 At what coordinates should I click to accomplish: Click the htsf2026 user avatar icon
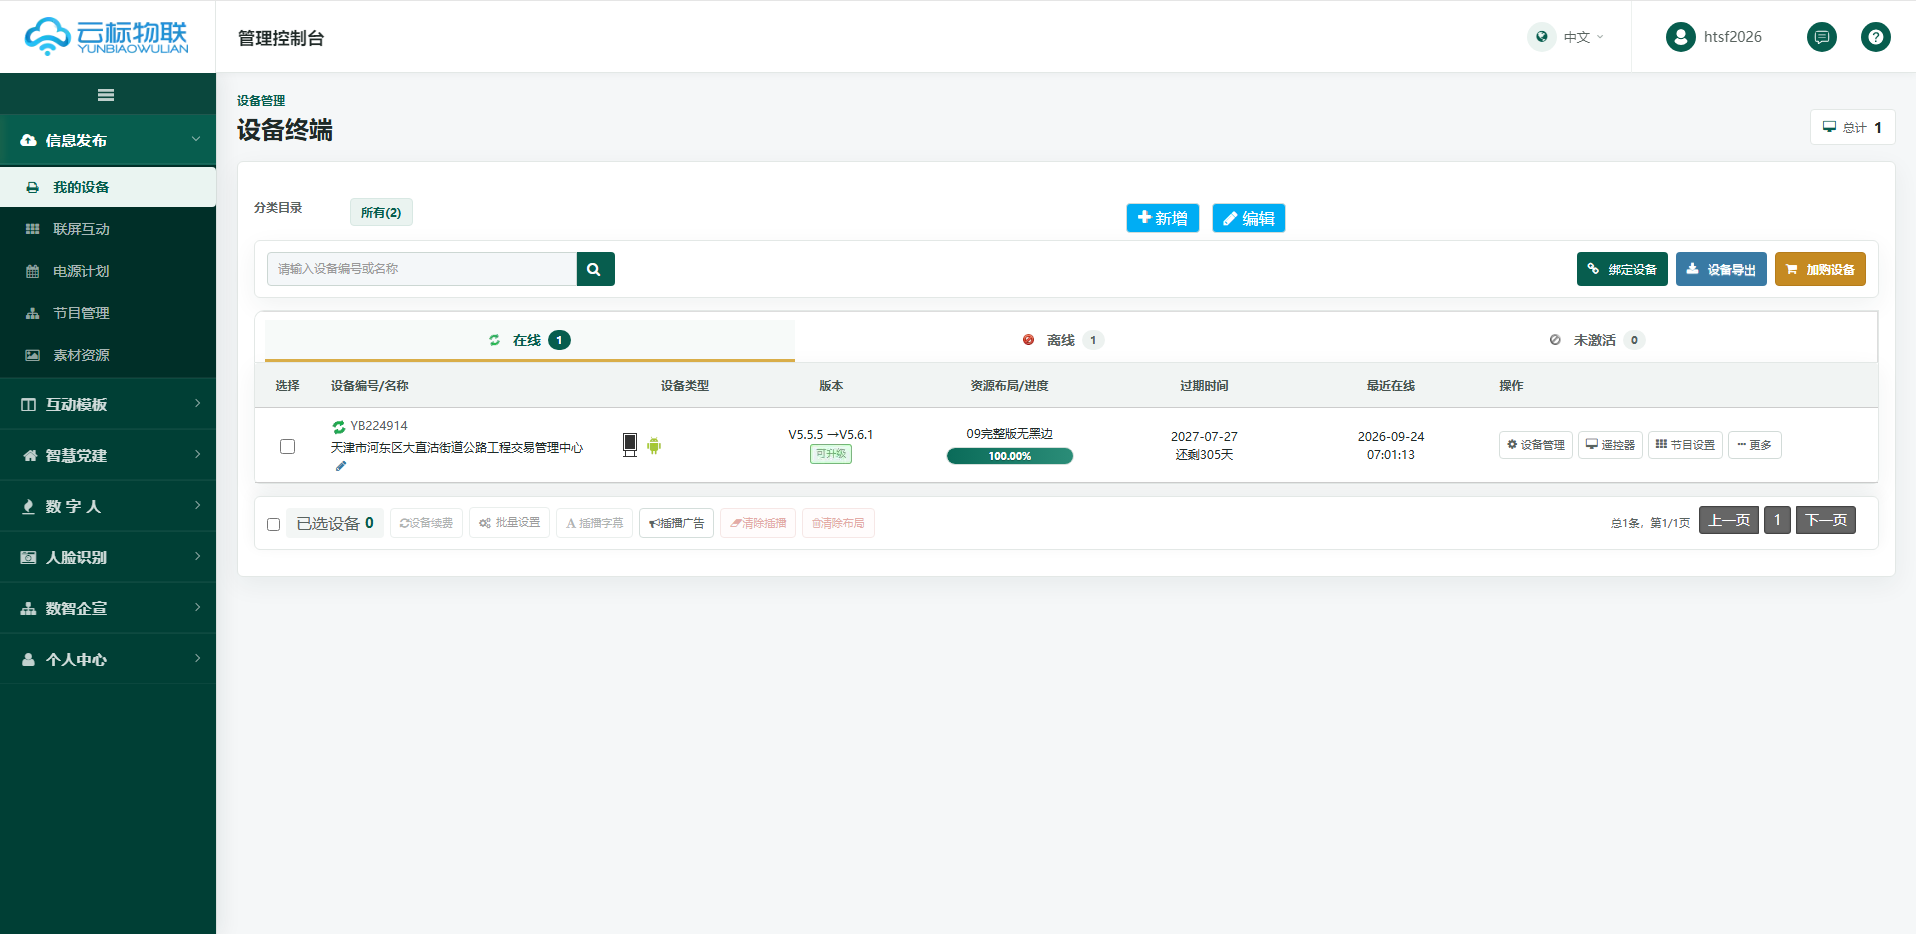point(1681,37)
